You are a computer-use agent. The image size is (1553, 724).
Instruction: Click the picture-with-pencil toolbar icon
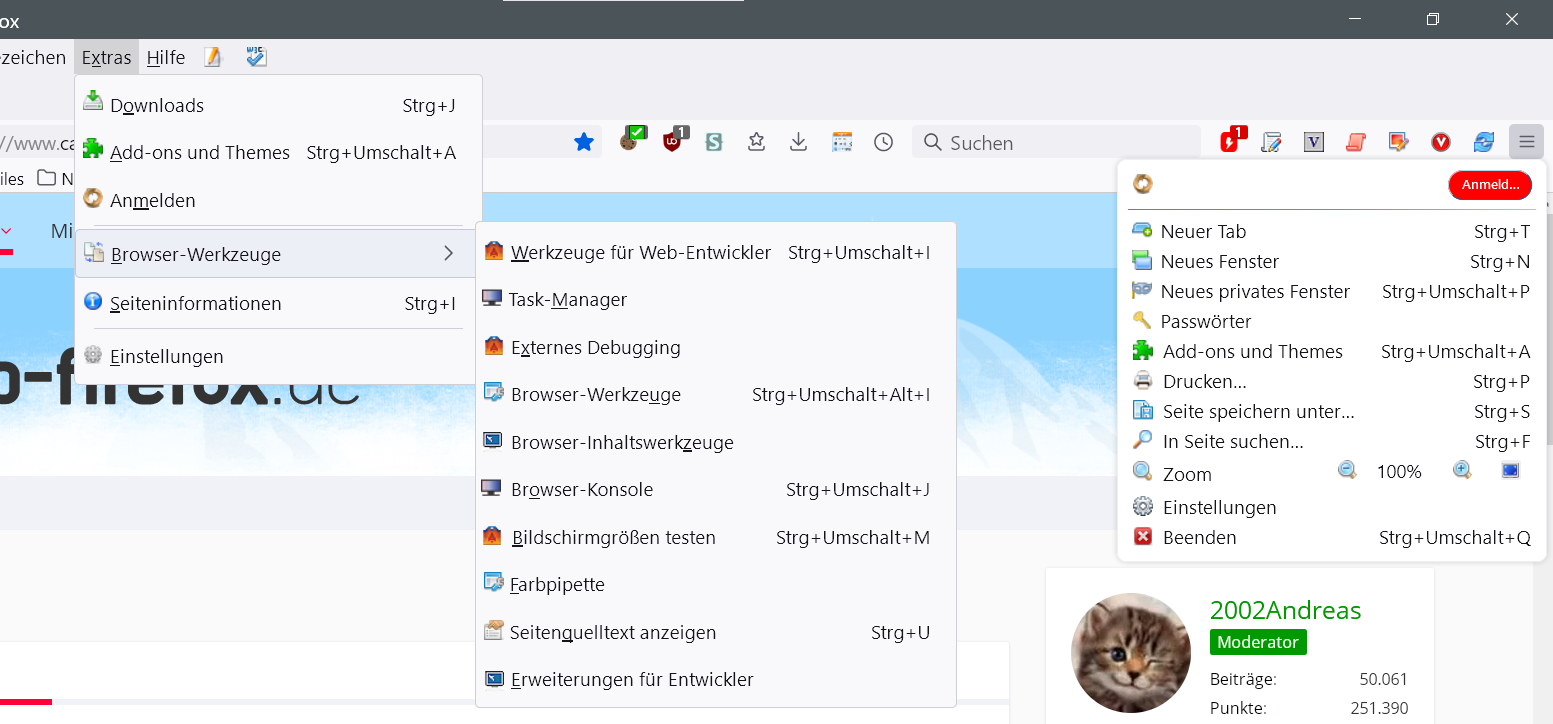[x=1399, y=143]
